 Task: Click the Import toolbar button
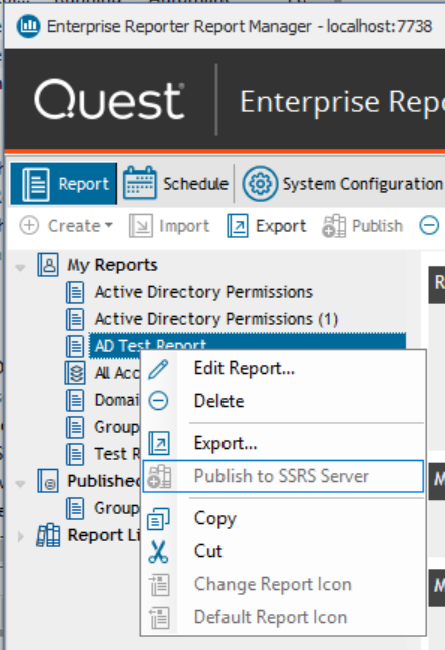(169, 226)
